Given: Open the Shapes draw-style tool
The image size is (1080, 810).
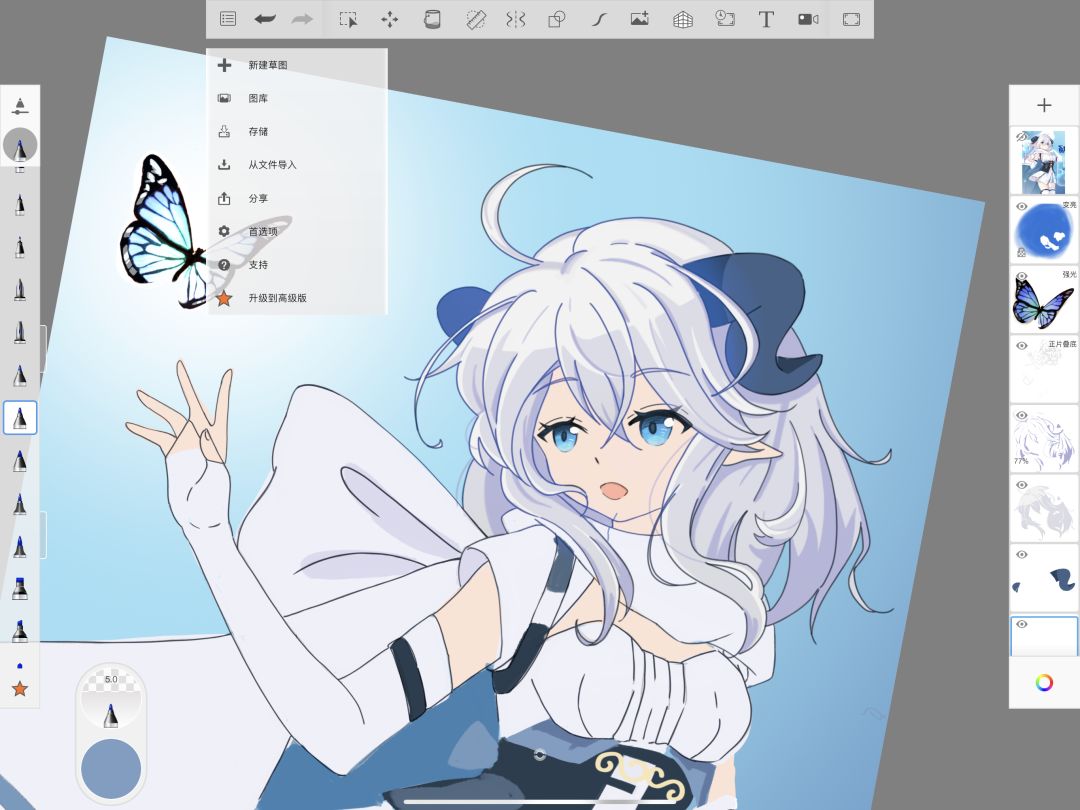Looking at the screenshot, I should pos(557,19).
